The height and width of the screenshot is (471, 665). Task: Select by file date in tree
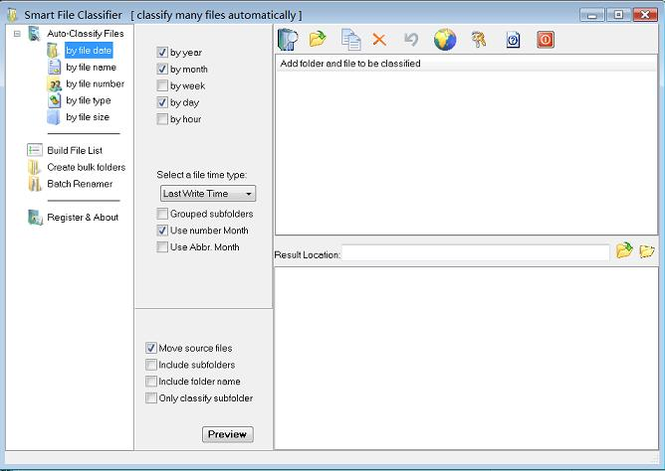(x=89, y=50)
